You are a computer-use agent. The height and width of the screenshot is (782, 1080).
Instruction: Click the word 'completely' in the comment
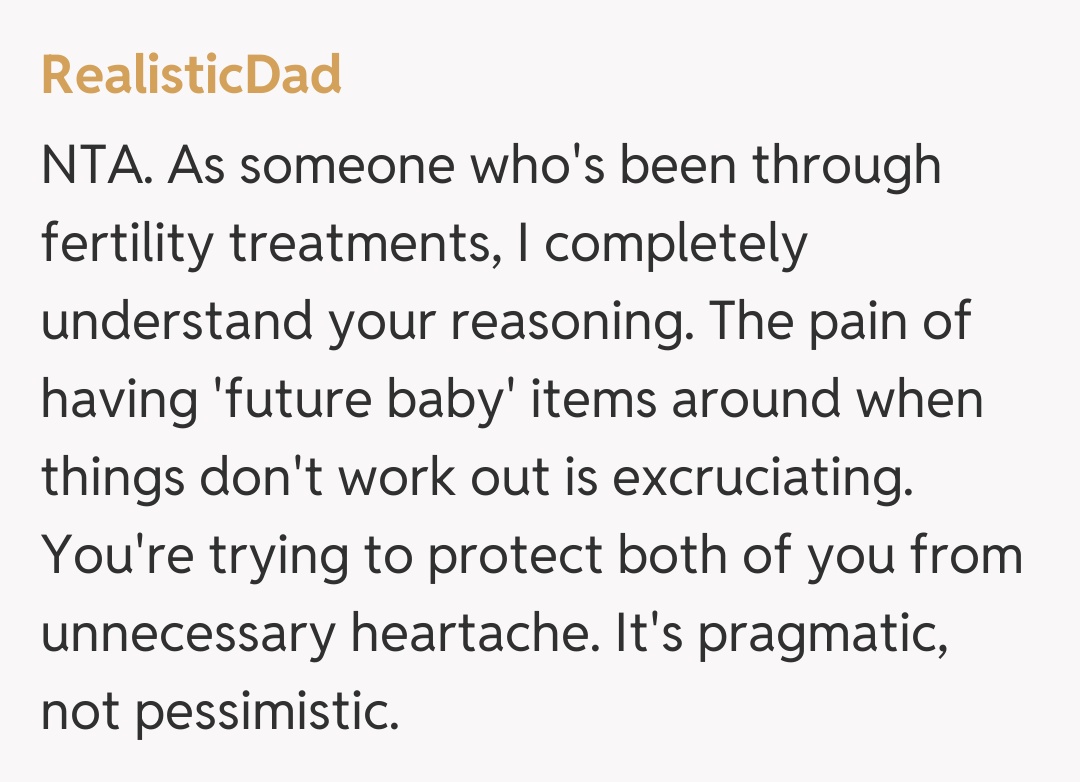click(x=675, y=243)
